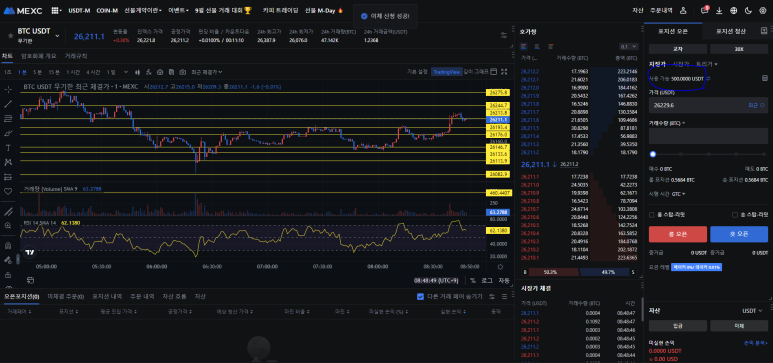773x363 pixels.
Task: Select the long position forecasting tool
Action: (x=8, y=177)
